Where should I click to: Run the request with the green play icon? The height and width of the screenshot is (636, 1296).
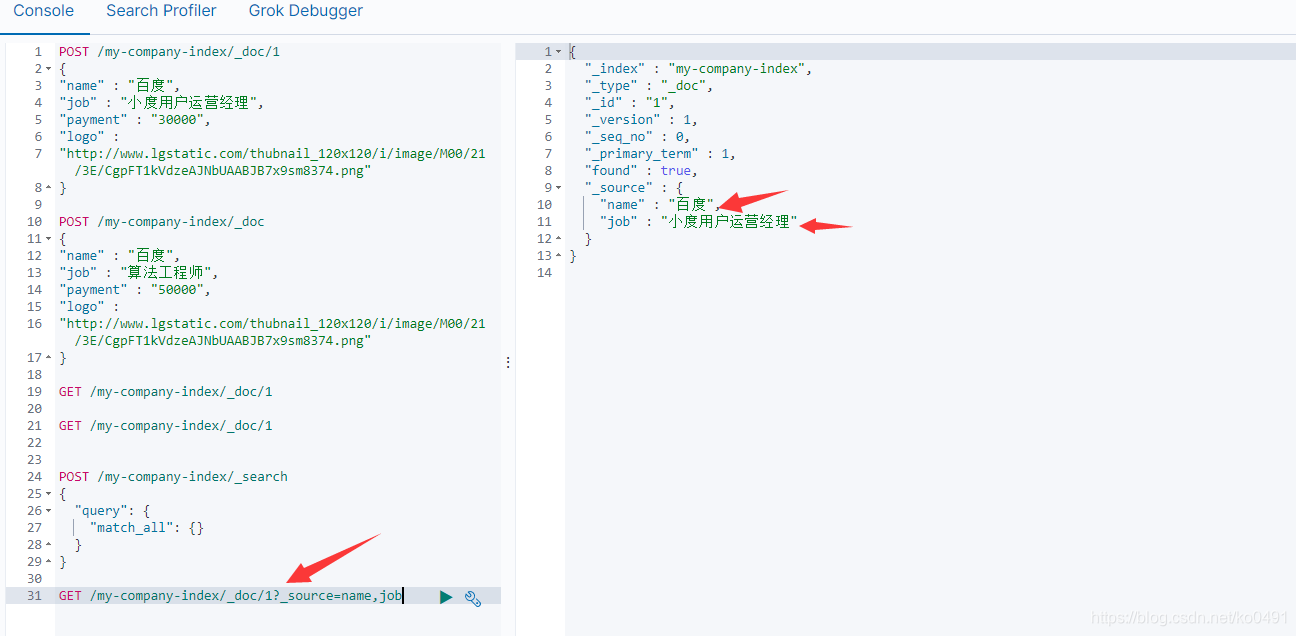click(x=446, y=597)
